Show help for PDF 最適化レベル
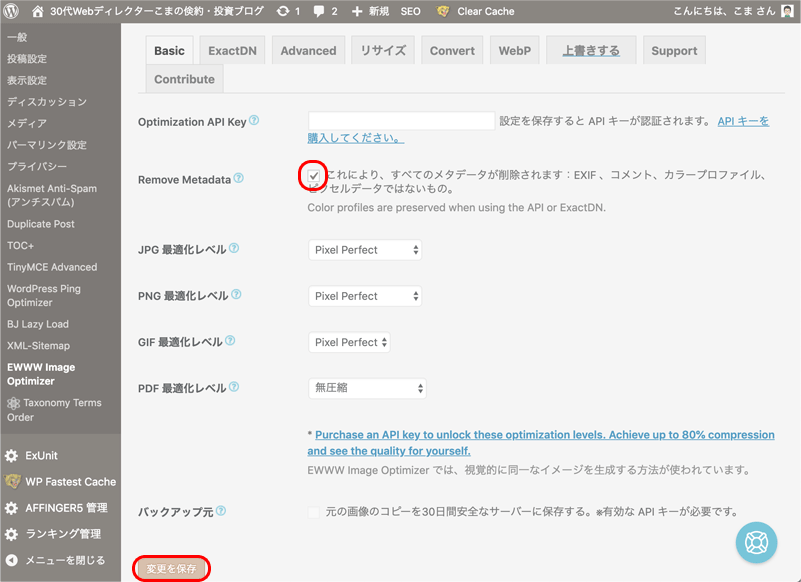Screen dimensions: 801x582 (234, 387)
